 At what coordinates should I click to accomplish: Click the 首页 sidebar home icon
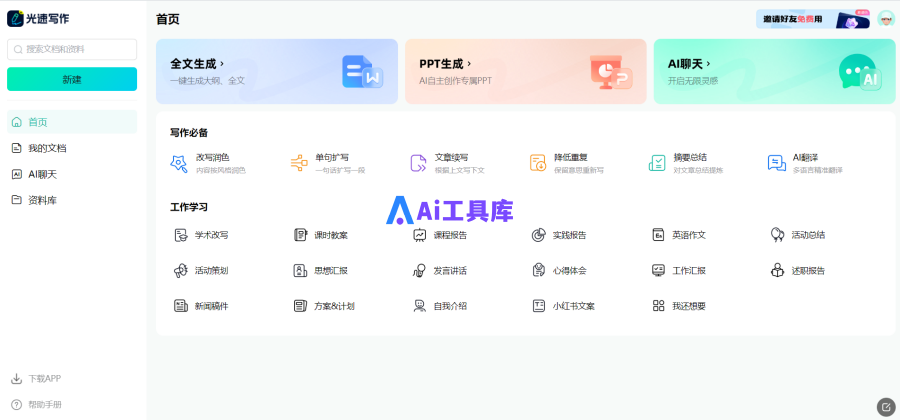17,122
